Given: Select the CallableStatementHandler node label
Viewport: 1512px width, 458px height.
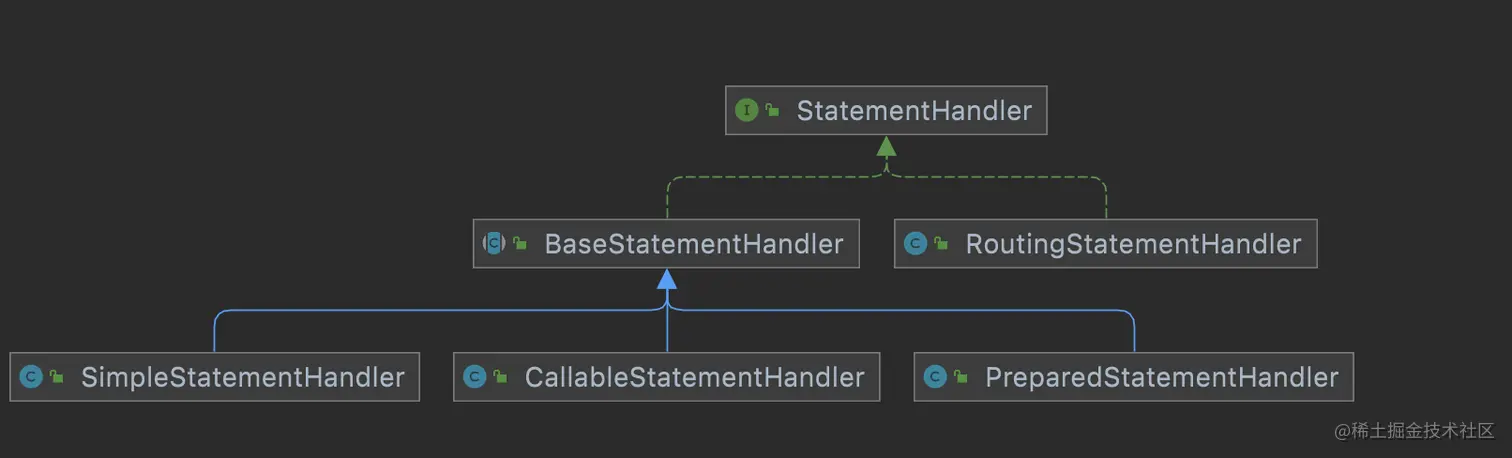Looking at the screenshot, I should point(694,377).
